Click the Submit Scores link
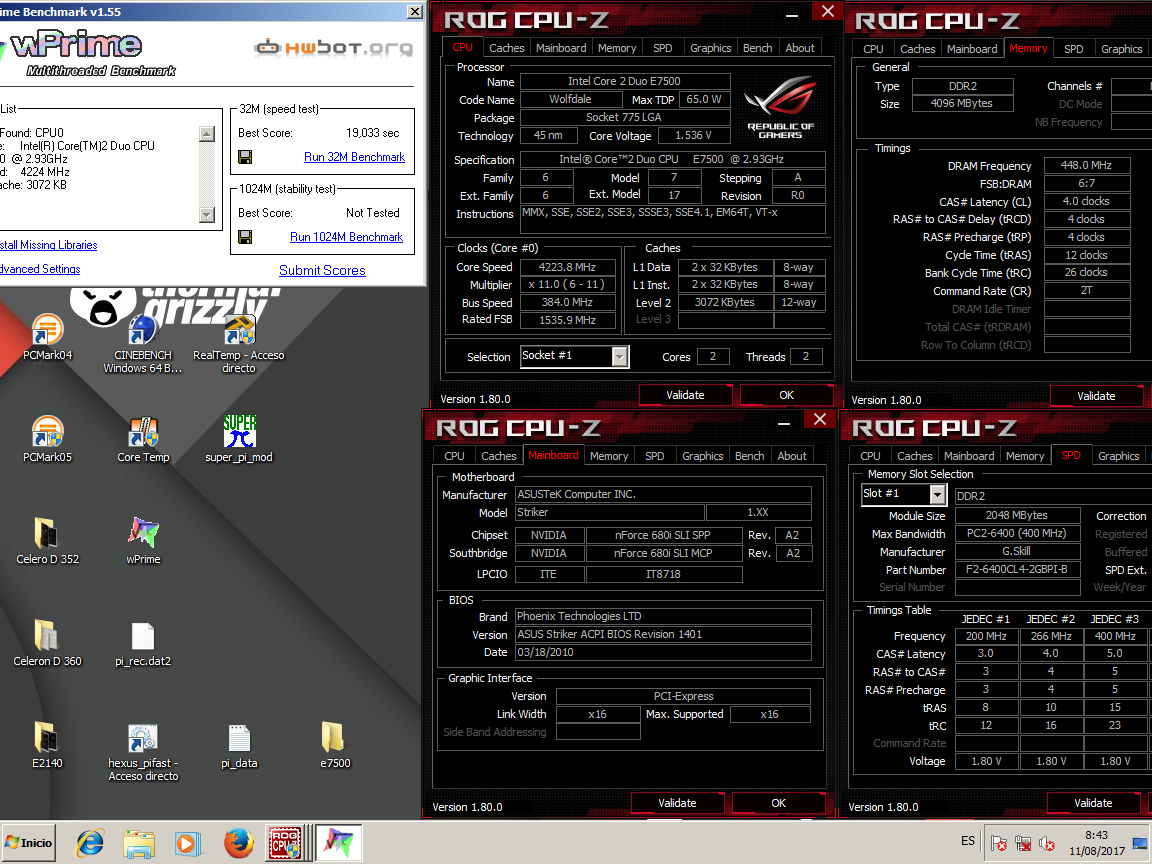1152x864 pixels. pos(322,270)
